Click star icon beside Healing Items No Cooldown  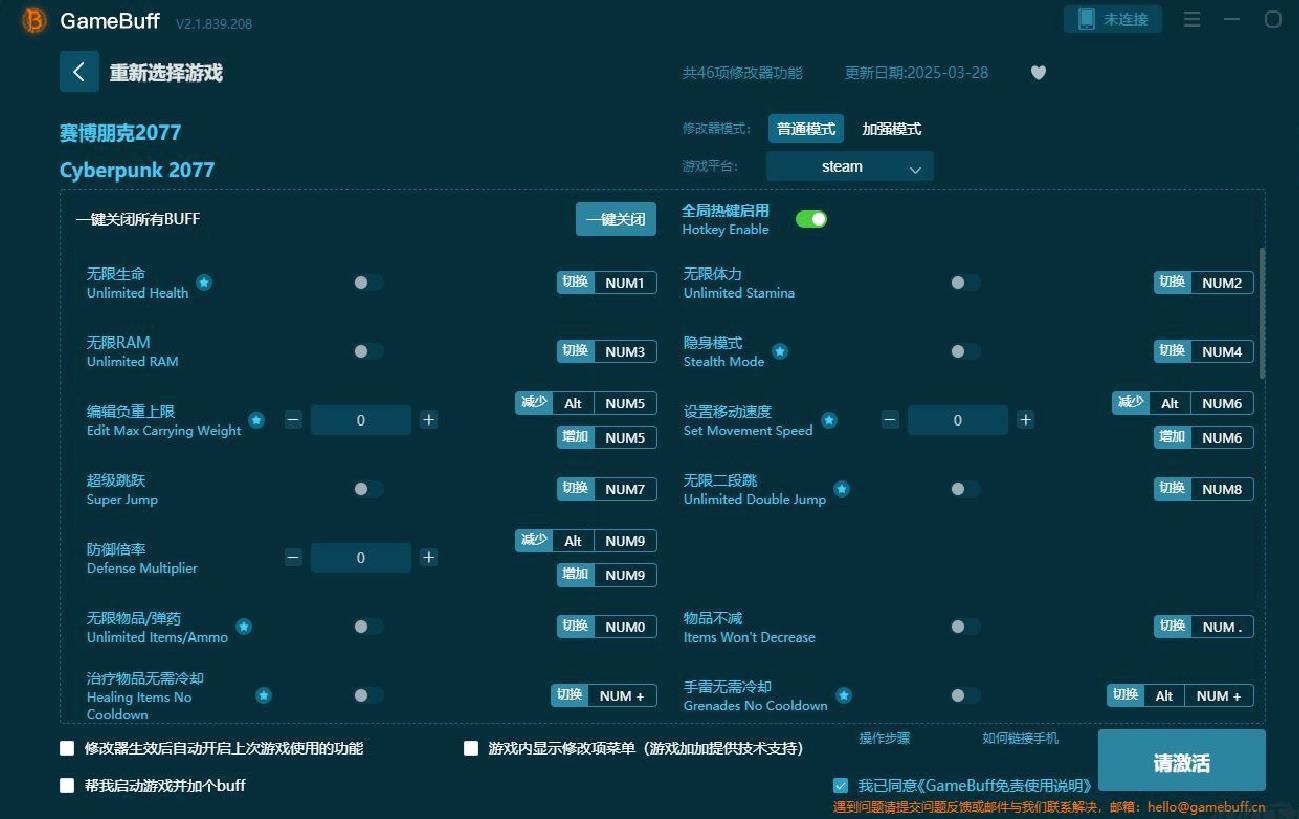[263, 695]
